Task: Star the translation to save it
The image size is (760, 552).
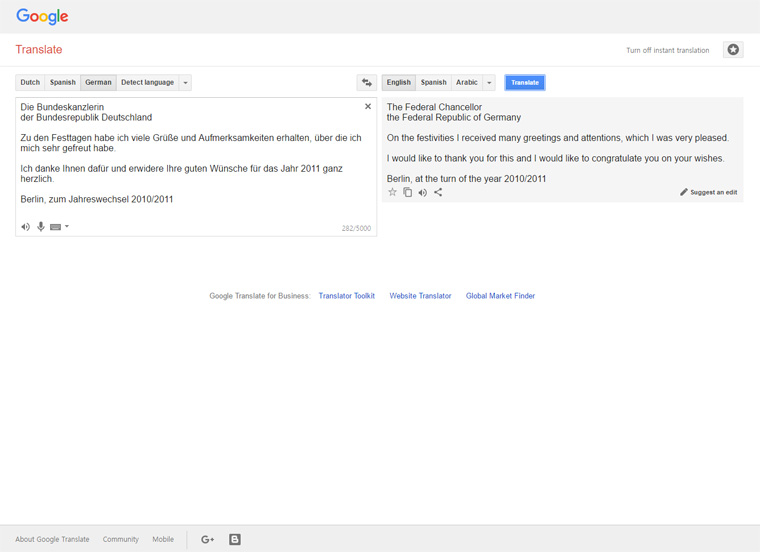Action: point(393,192)
